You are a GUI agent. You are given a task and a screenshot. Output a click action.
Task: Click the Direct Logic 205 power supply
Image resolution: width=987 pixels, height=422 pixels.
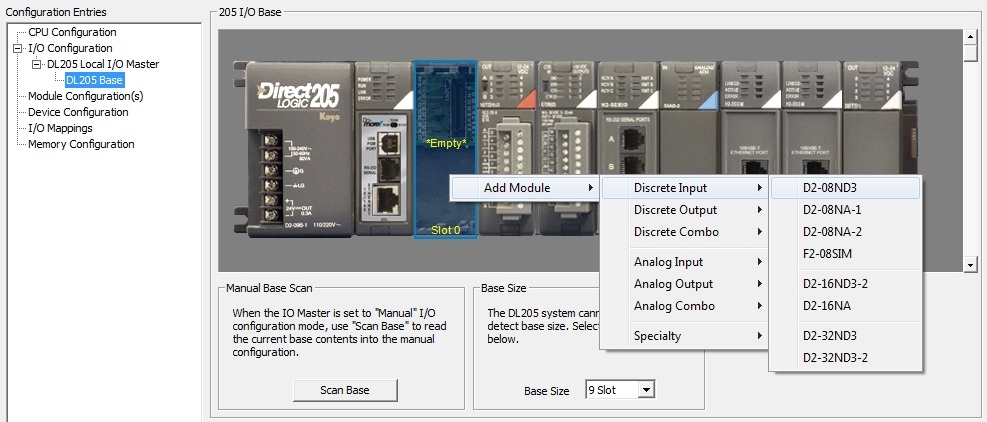tap(299, 149)
